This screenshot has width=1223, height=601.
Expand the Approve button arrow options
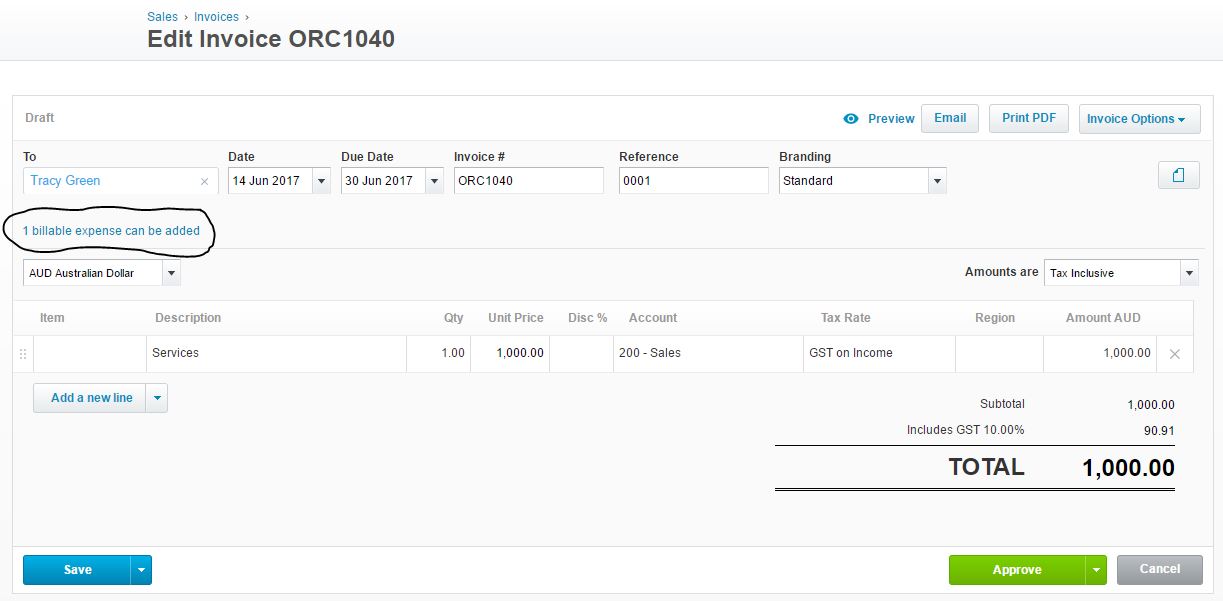pos(1096,570)
